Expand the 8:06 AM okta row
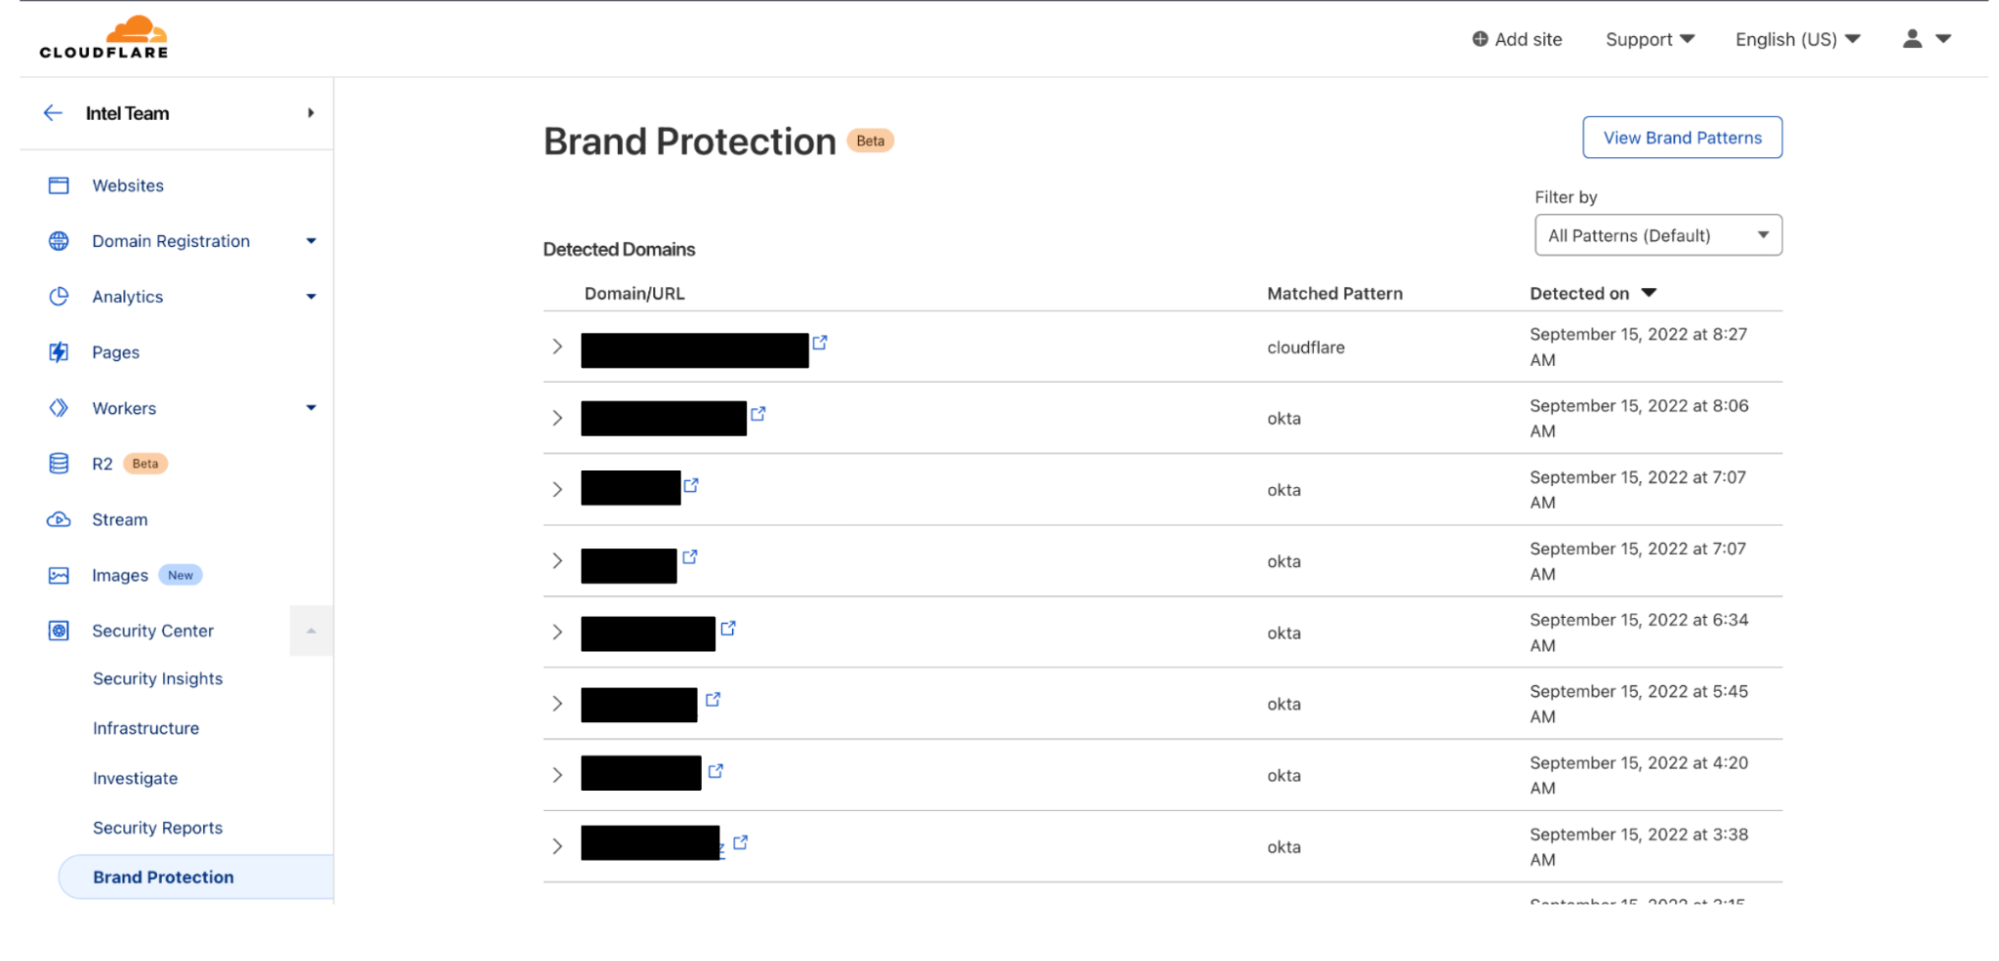Screen dimensions: 1999x961 [557, 418]
